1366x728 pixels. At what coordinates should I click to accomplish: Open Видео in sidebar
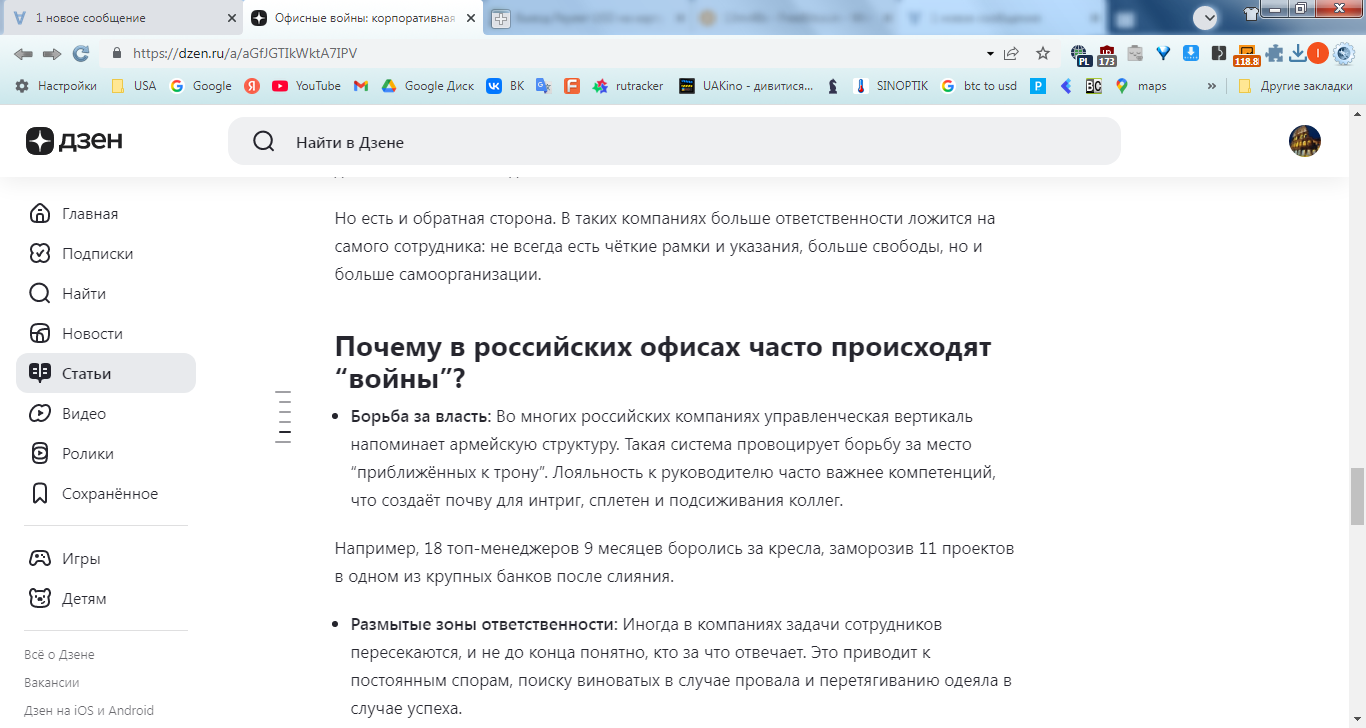[x=106, y=413]
